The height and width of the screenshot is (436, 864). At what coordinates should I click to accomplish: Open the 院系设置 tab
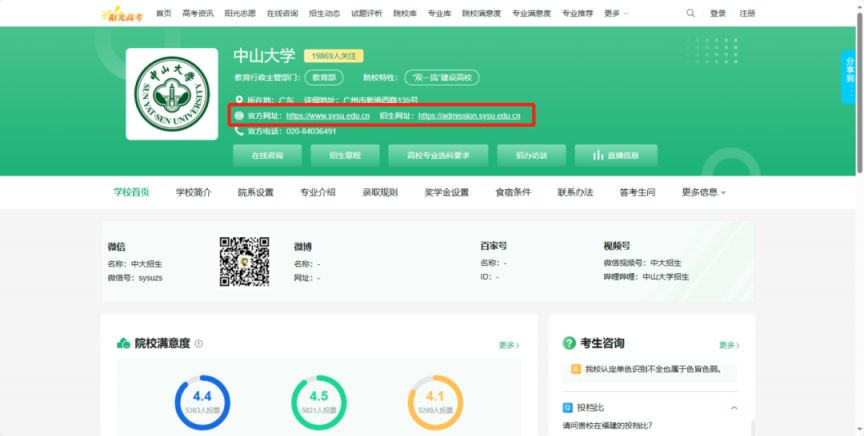point(255,192)
